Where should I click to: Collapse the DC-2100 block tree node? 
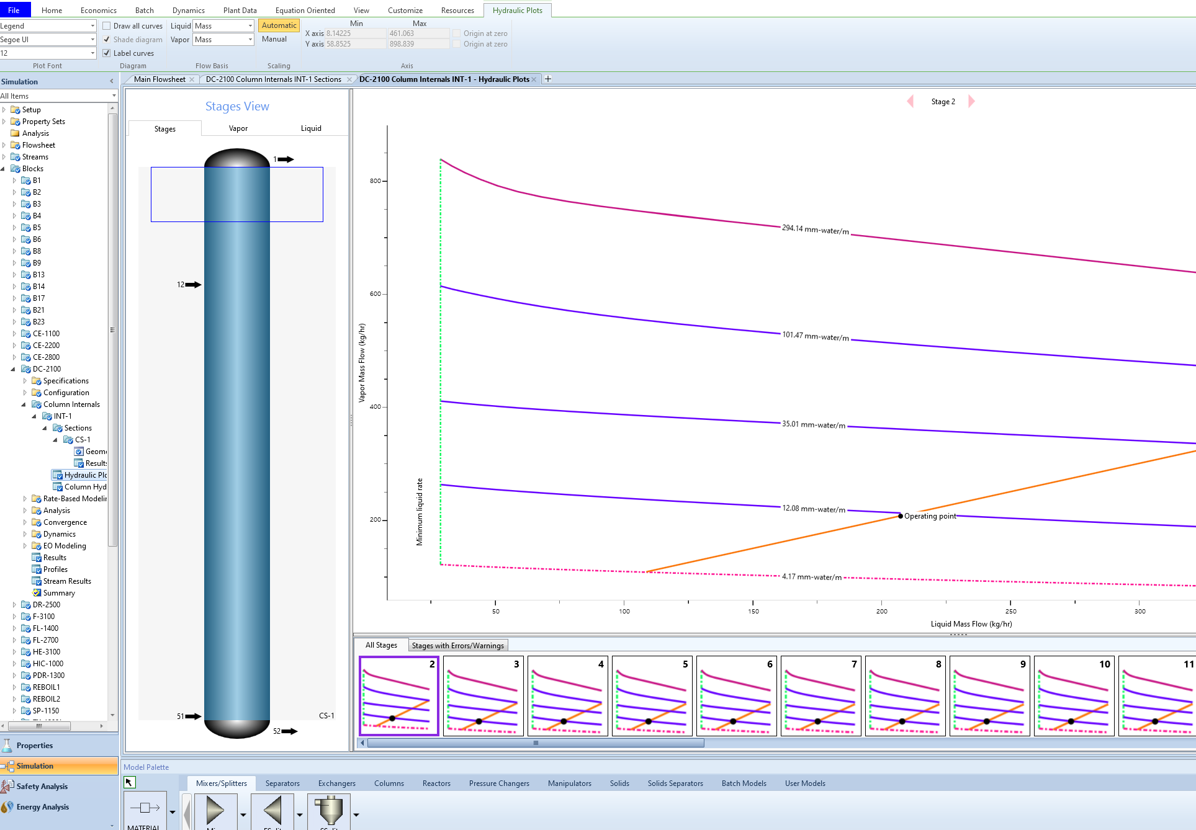tap(14, 369)
